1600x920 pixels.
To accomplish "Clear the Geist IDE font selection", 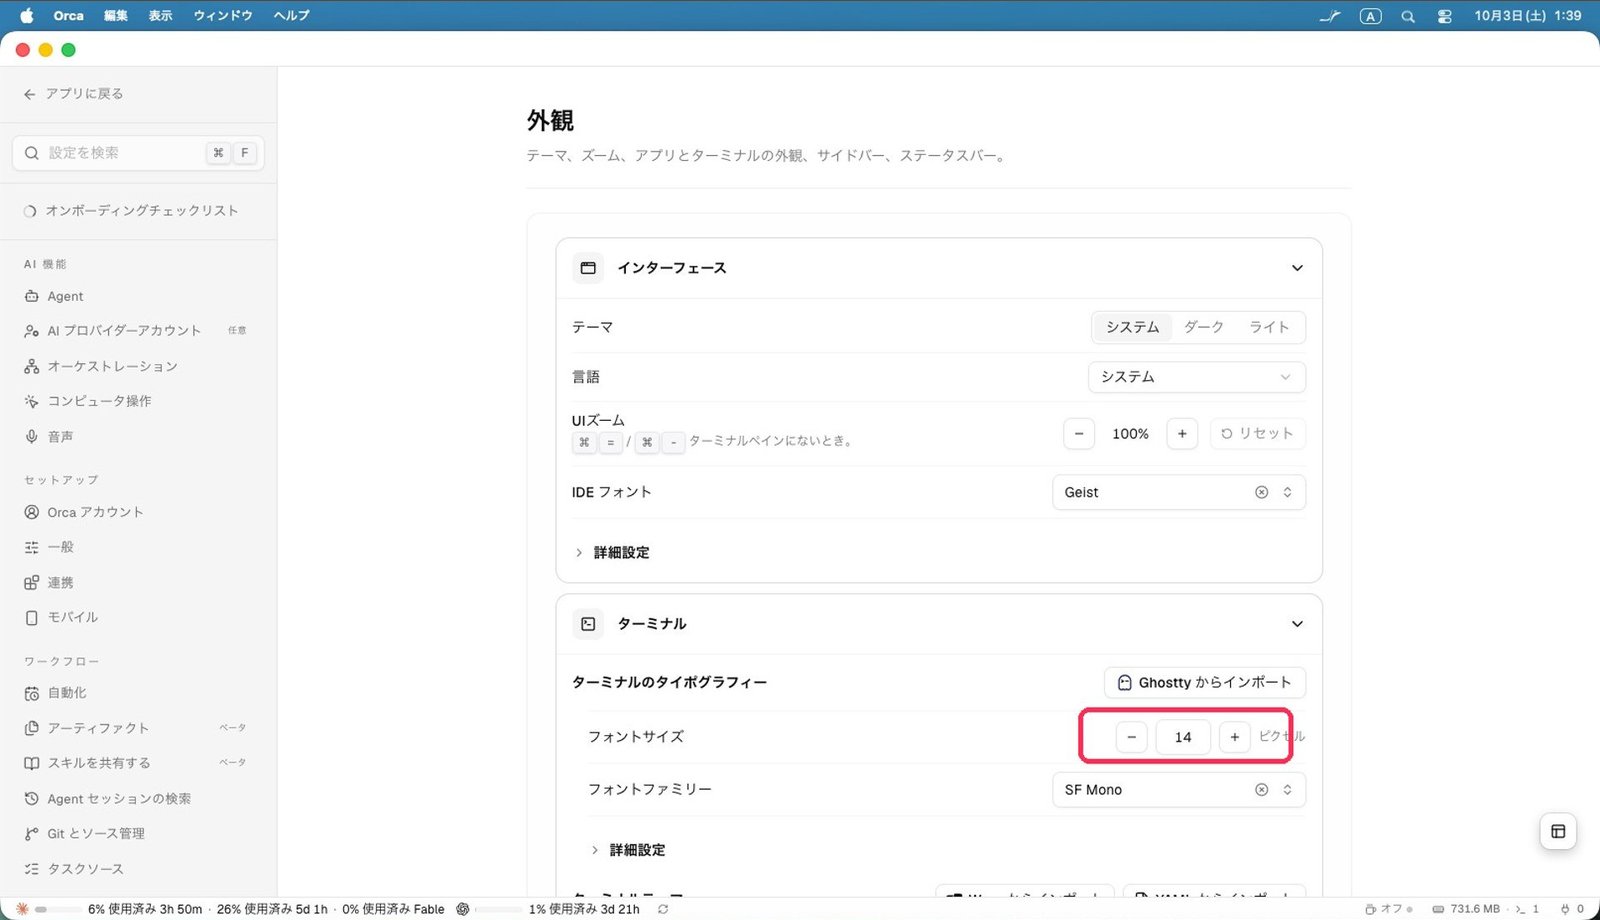I will point(1261,492).
